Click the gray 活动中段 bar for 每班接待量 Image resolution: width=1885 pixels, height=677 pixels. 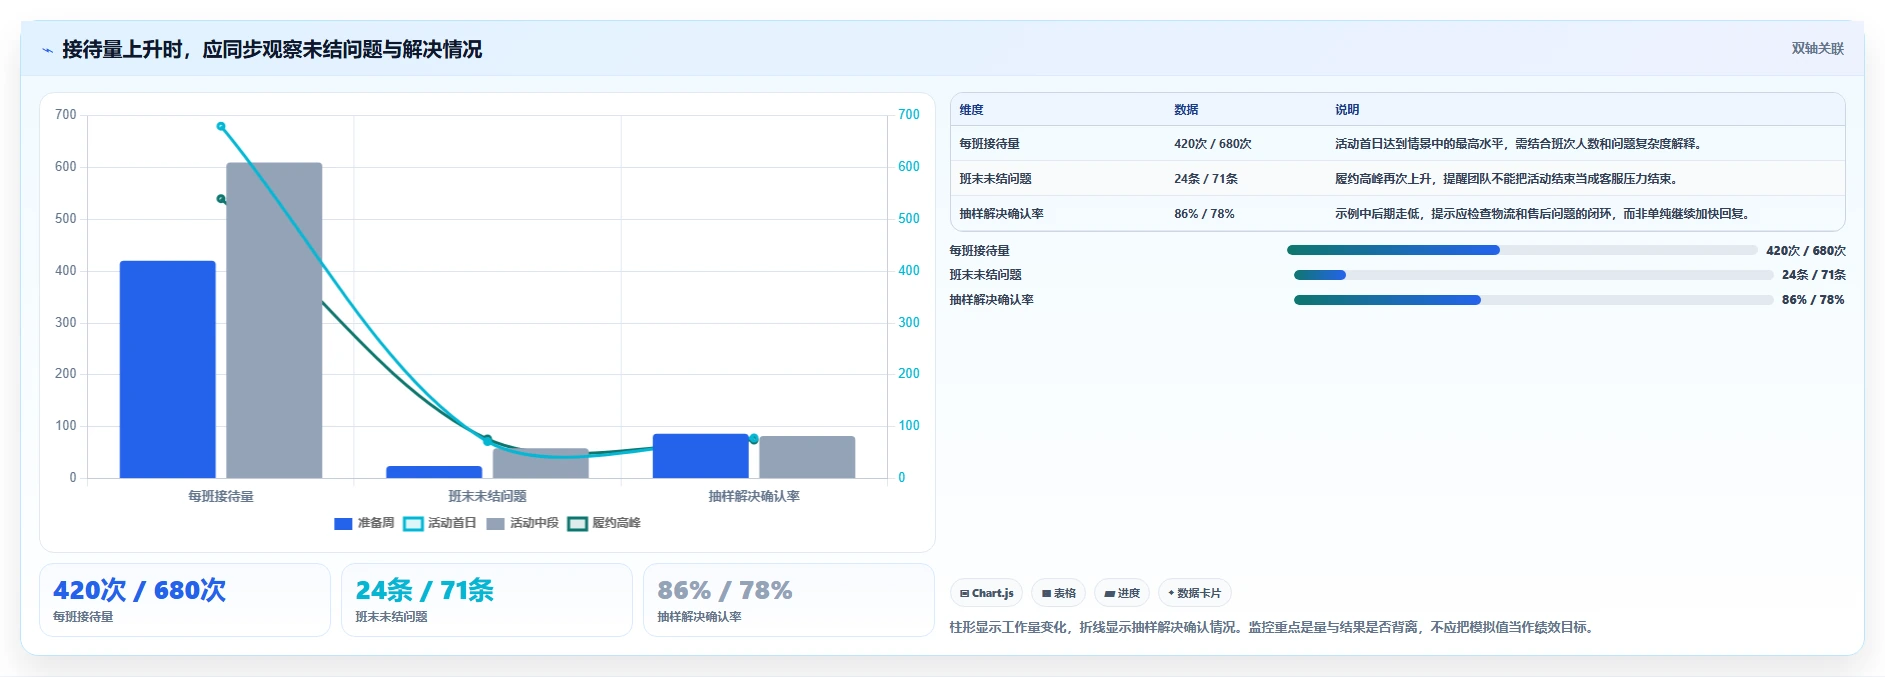274,320
